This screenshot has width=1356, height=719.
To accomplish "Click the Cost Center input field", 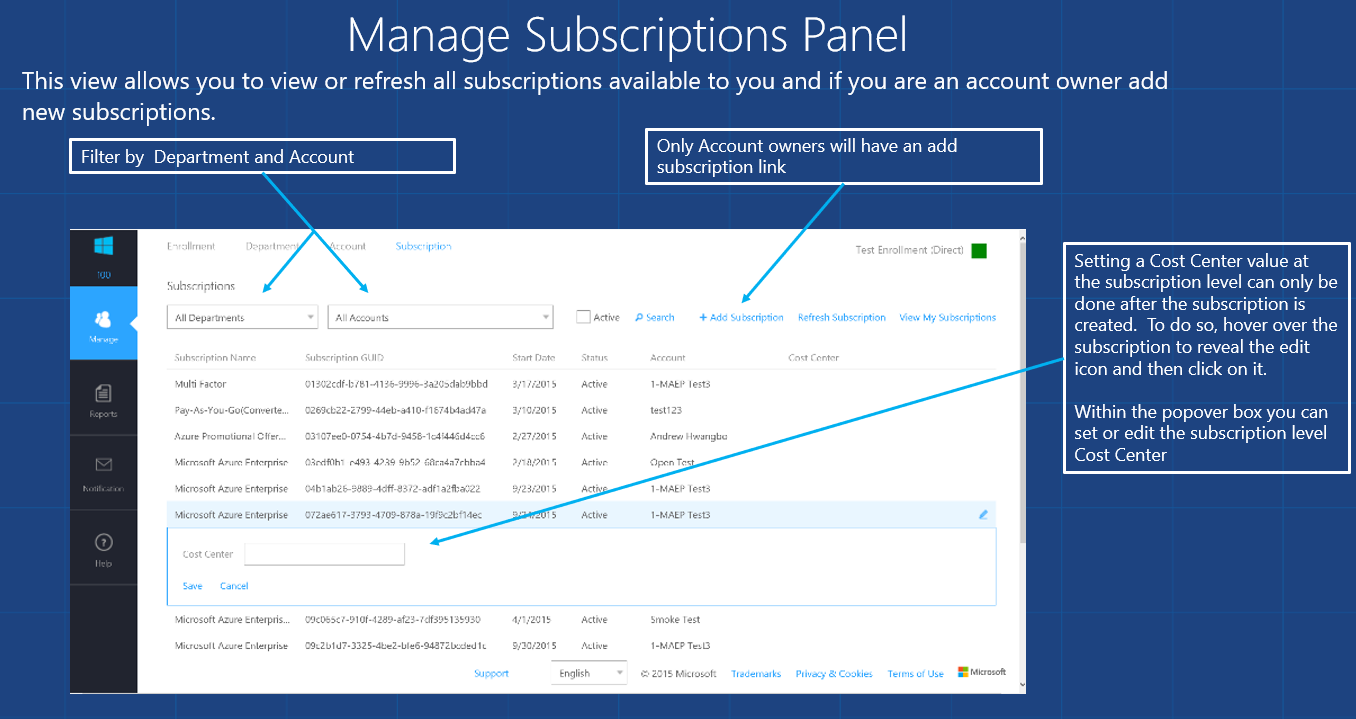I will click(325, 554).
